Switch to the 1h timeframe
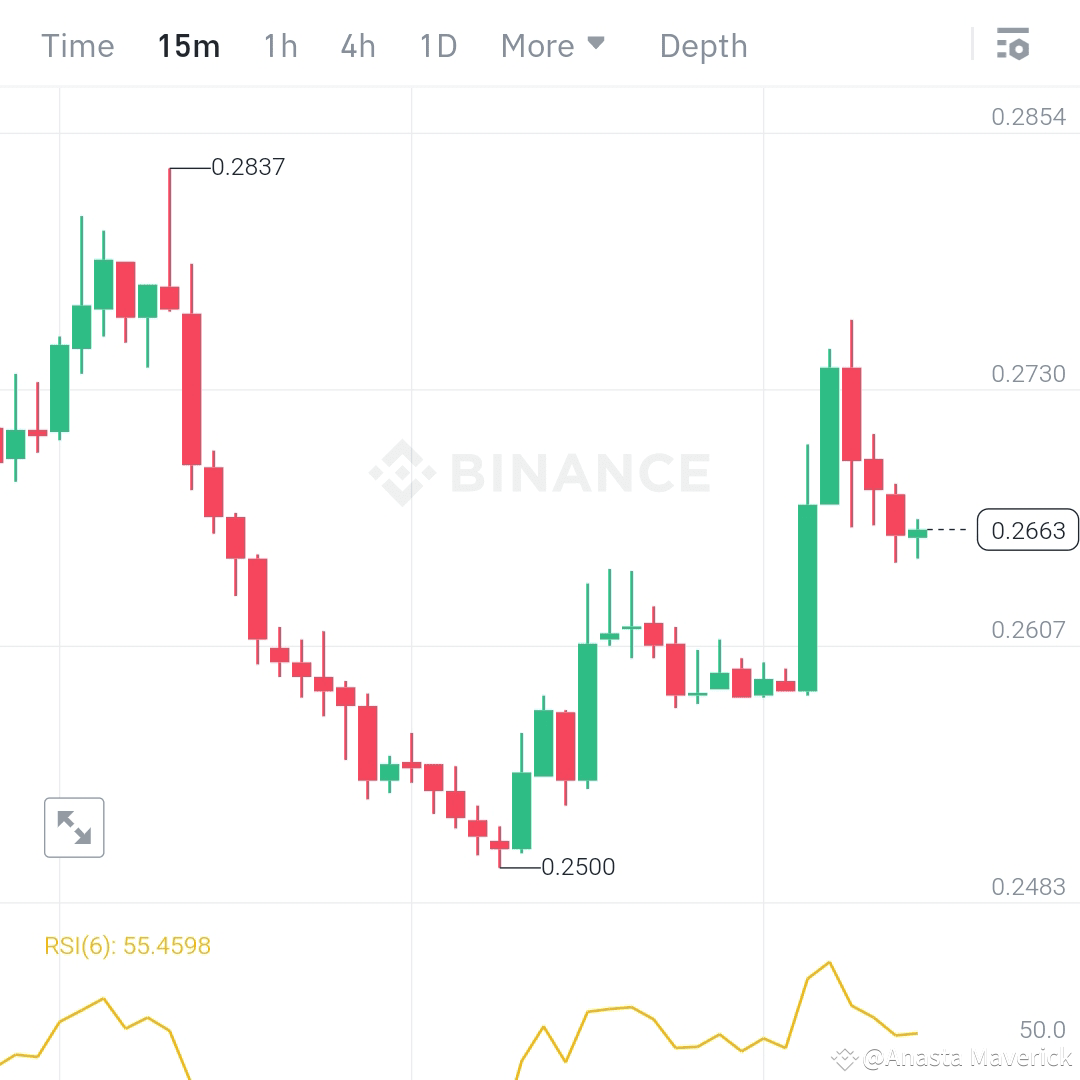Viewport: 1080px width, 1080px height. (280, 45)
